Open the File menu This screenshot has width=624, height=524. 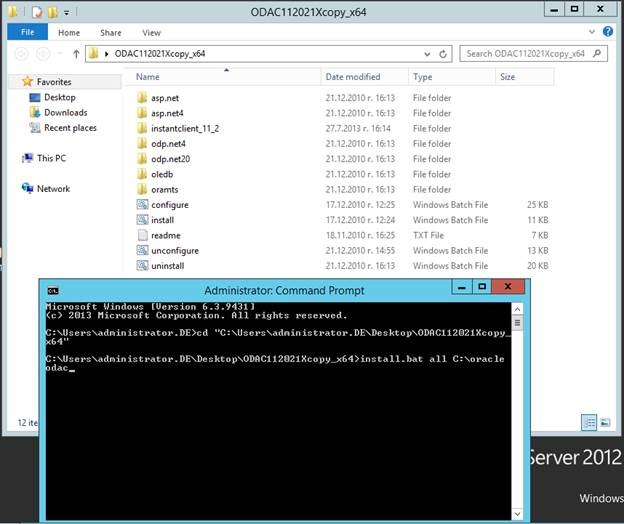click(x=26, y=33)
